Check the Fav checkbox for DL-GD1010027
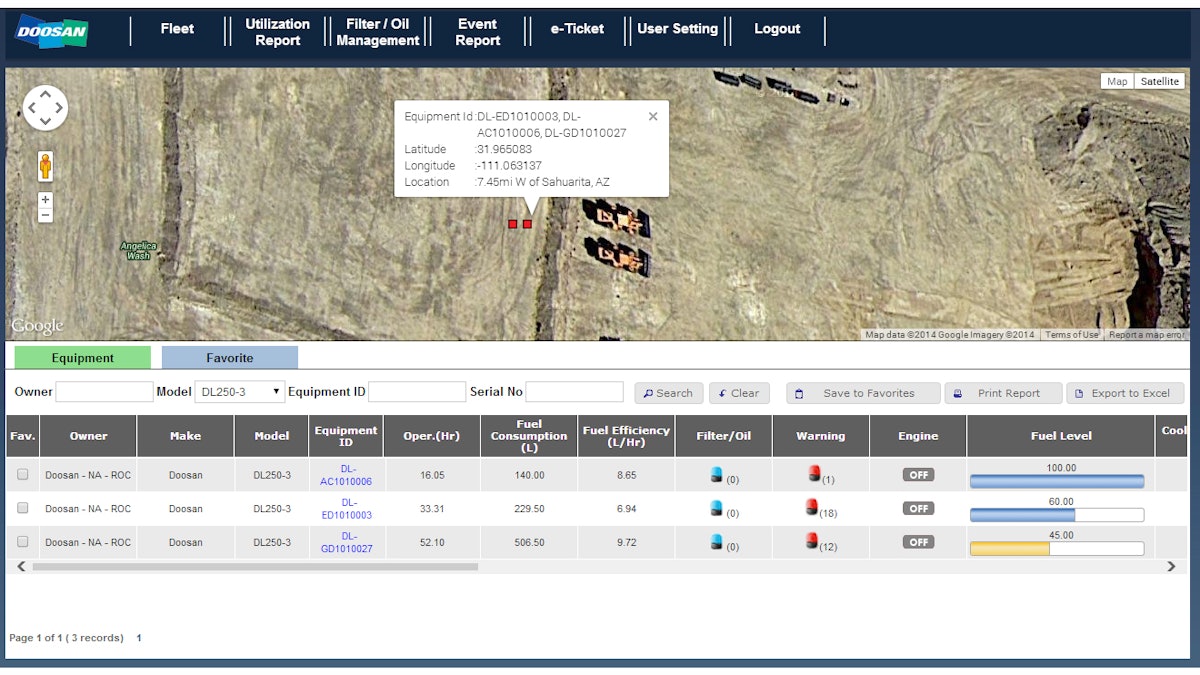 [x=22, y=541]
